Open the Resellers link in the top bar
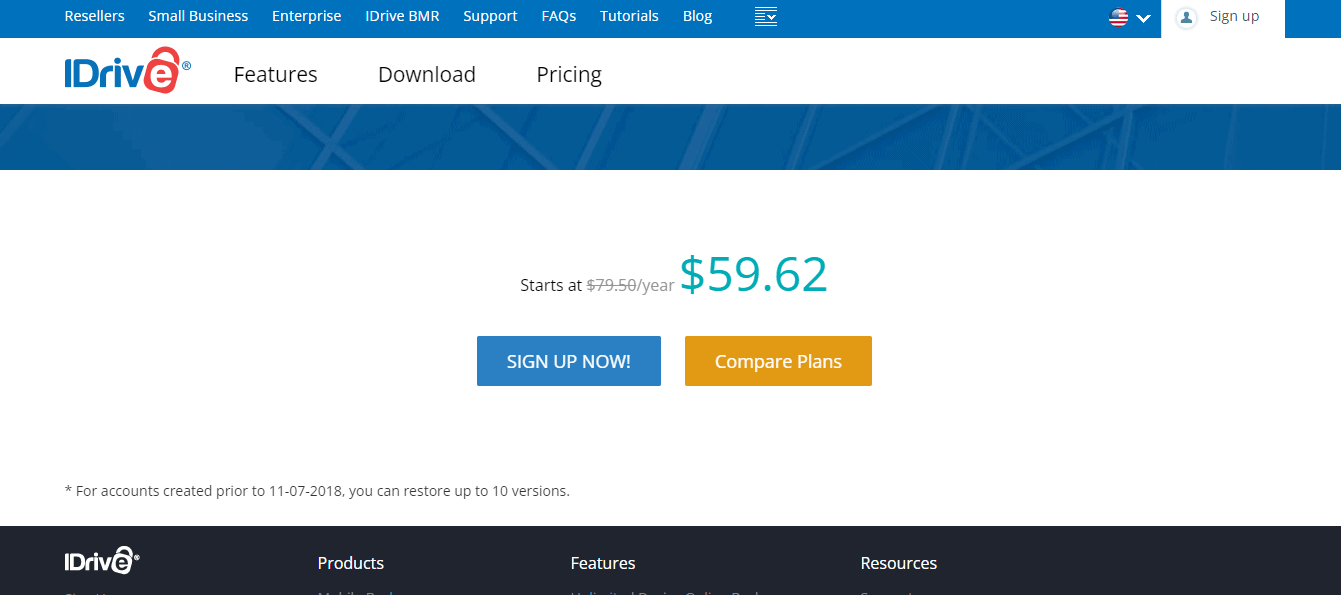1341x595 pixels. click(x=94, y=15)
